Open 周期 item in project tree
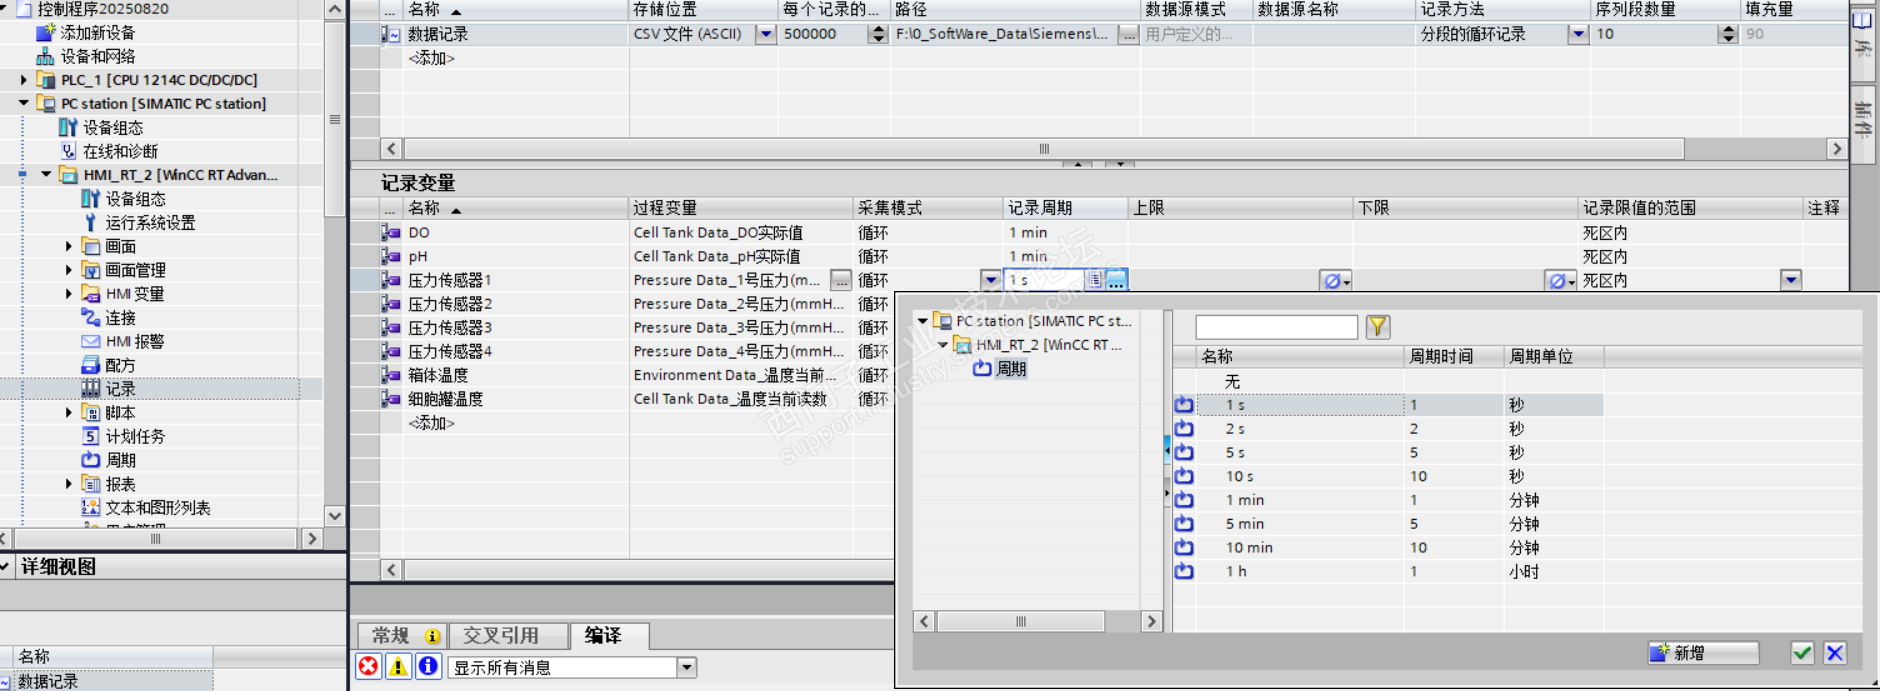The width and height of the screenshot is (1880, 691). point(120,461)
